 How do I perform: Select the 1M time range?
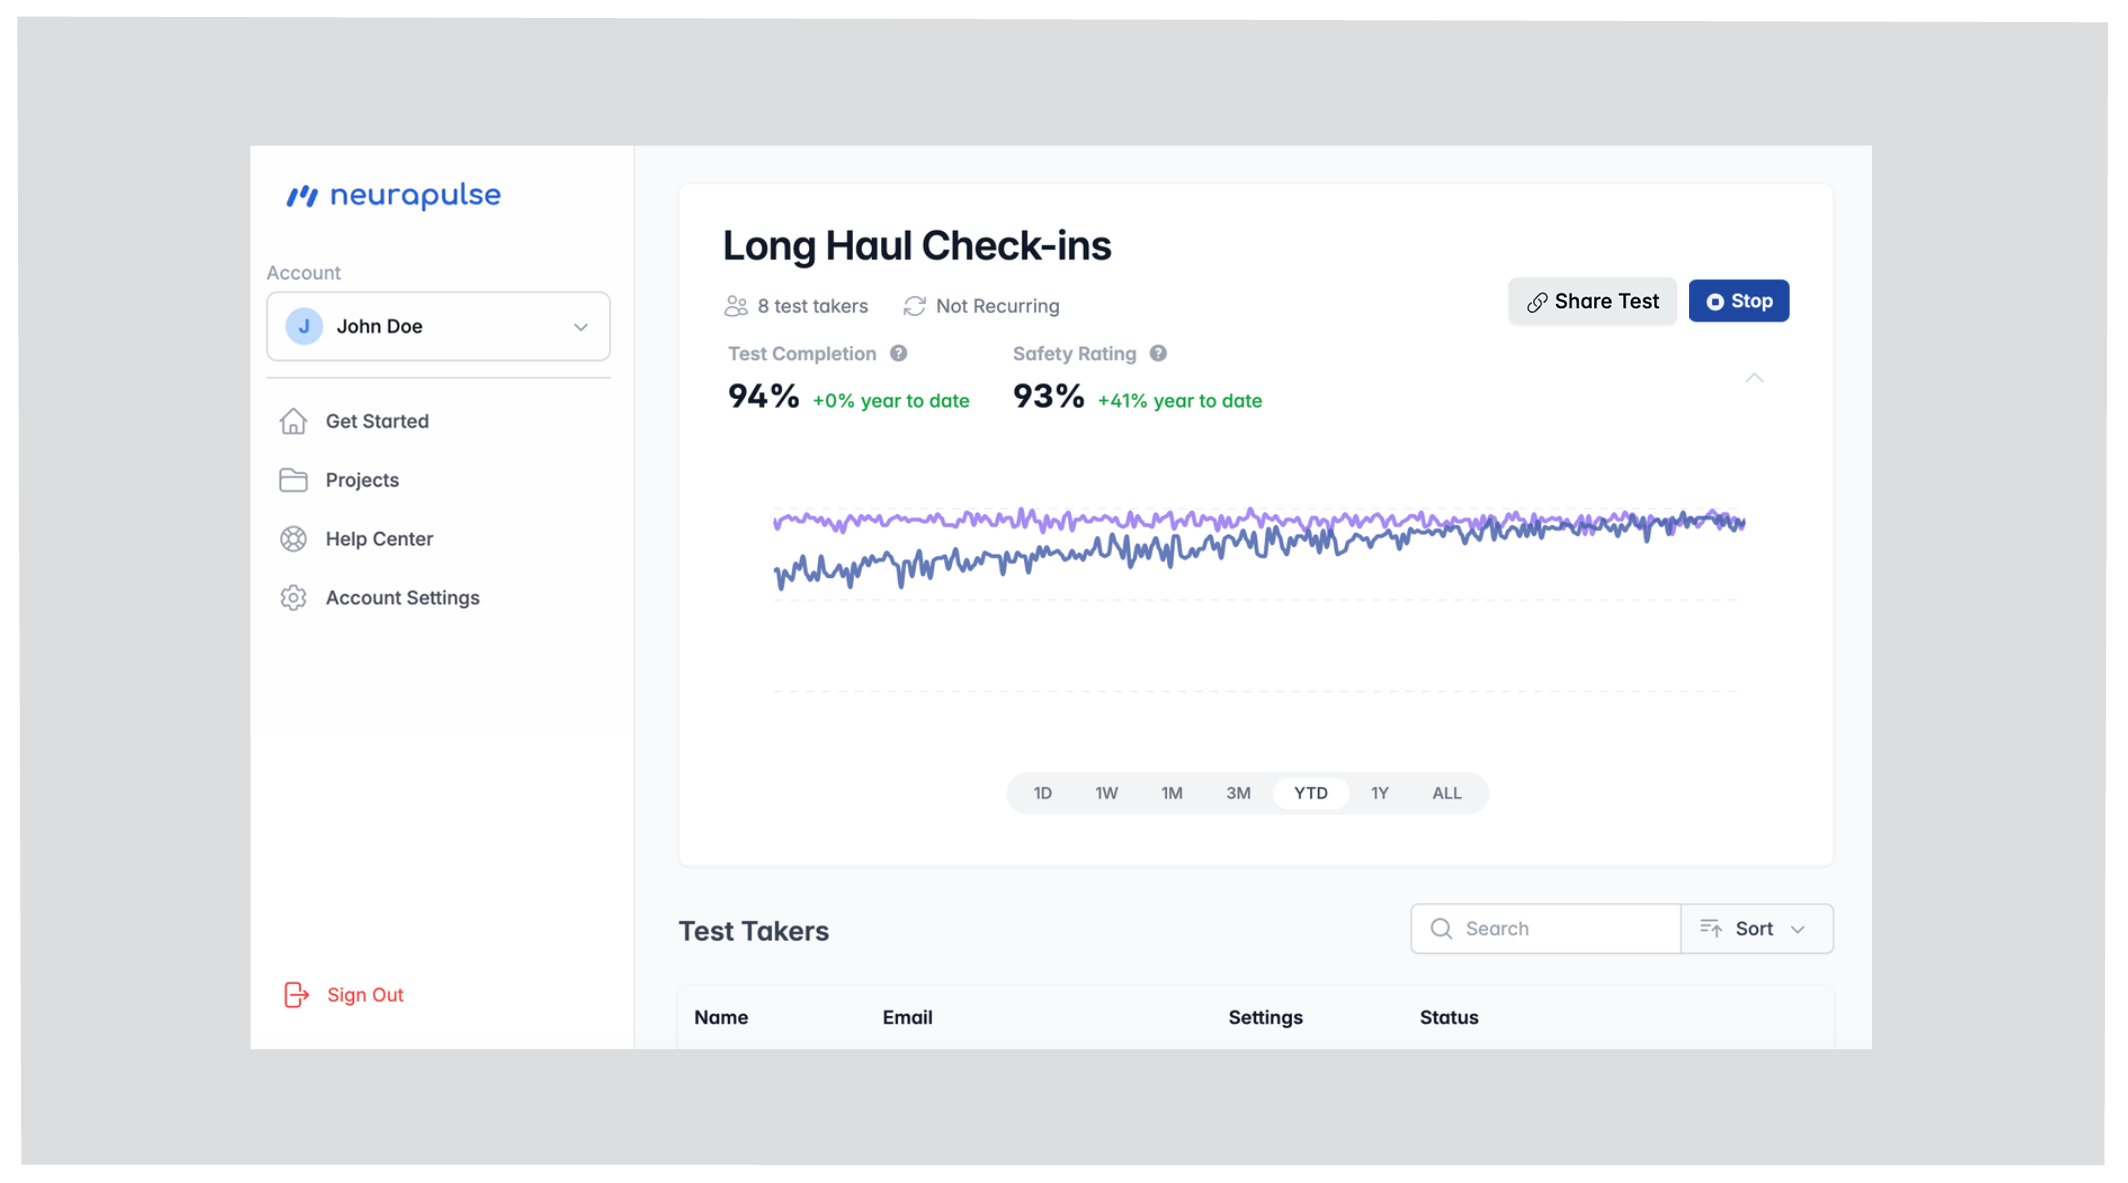click(1171, 793)
